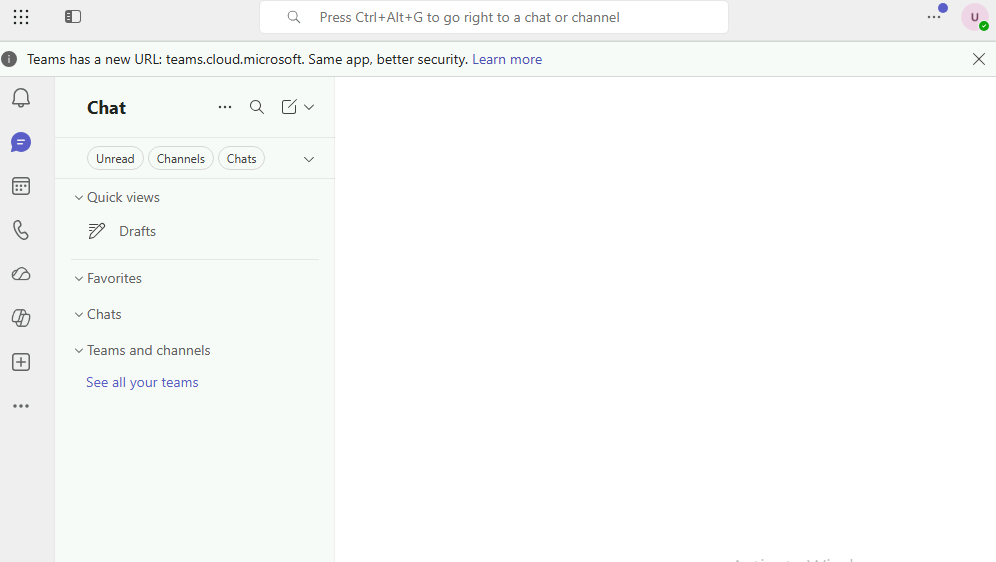The image size is (996, 562).
Task: Filter list by Chats
Action: 241,159
